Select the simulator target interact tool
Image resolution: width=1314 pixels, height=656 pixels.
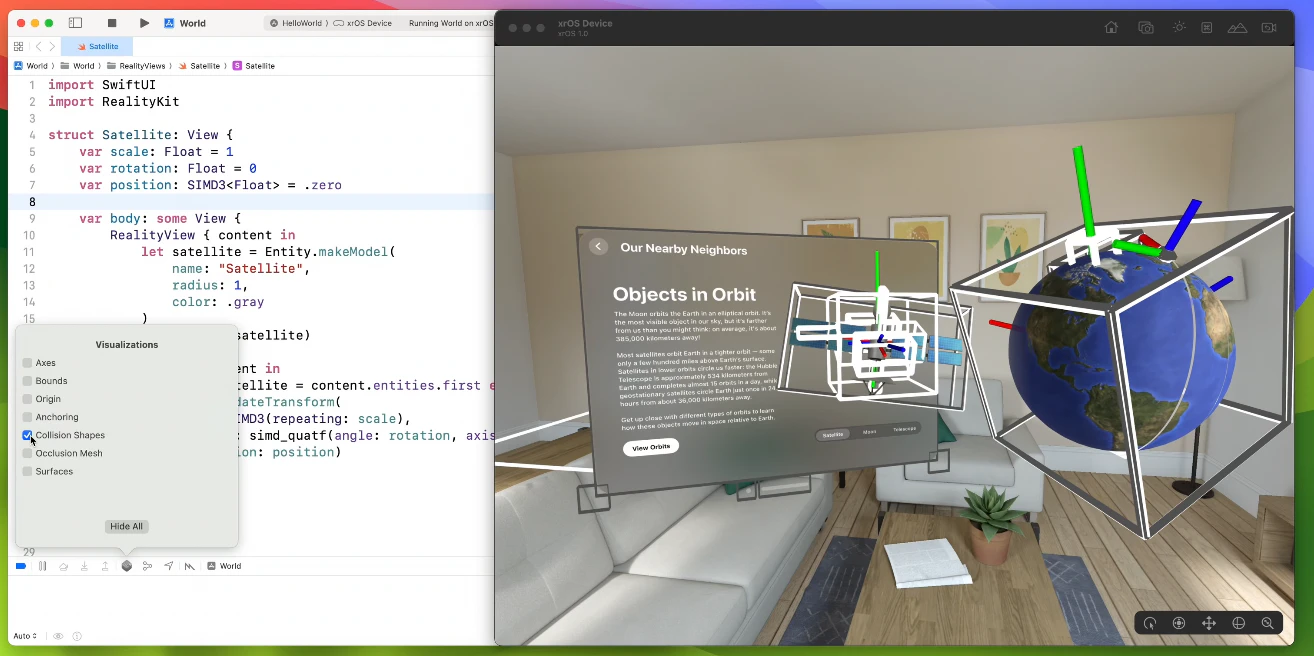tap(1179, 623)
